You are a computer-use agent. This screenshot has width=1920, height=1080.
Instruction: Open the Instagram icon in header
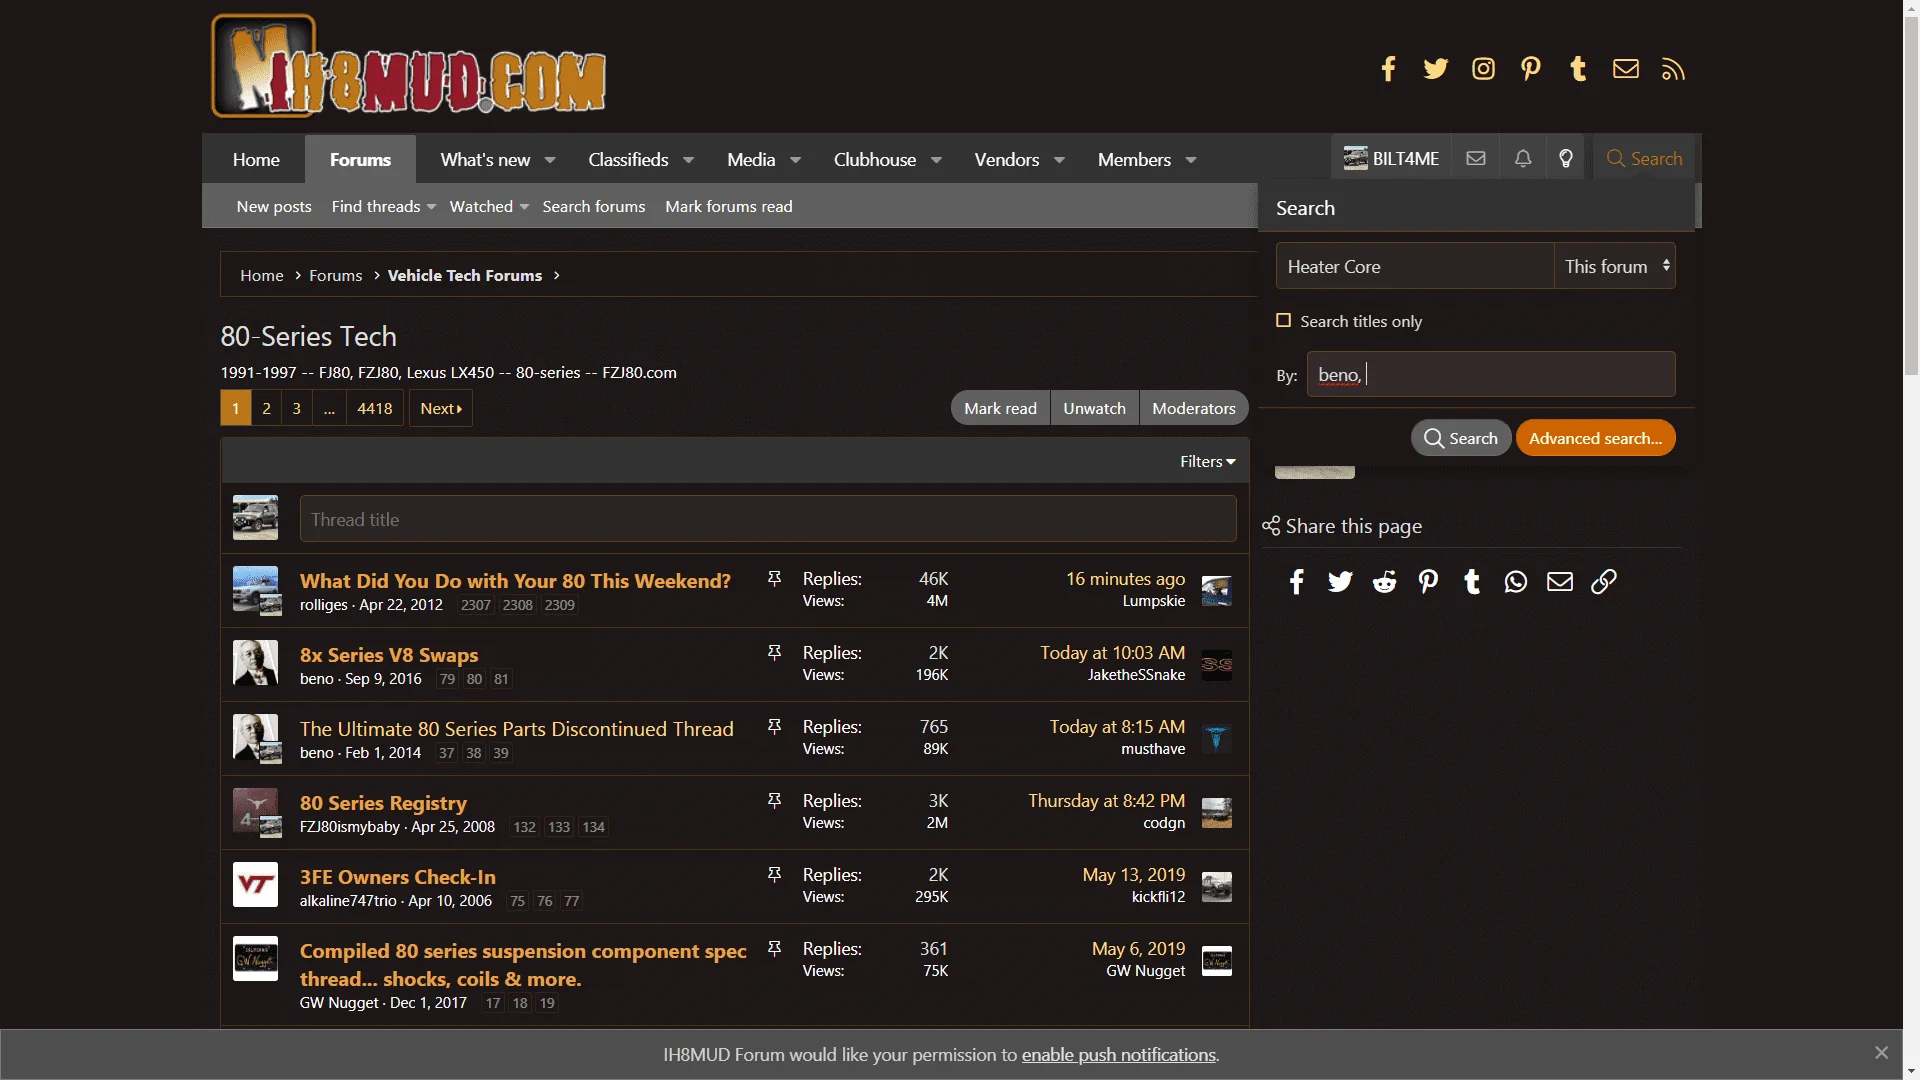coord(1483,69)
